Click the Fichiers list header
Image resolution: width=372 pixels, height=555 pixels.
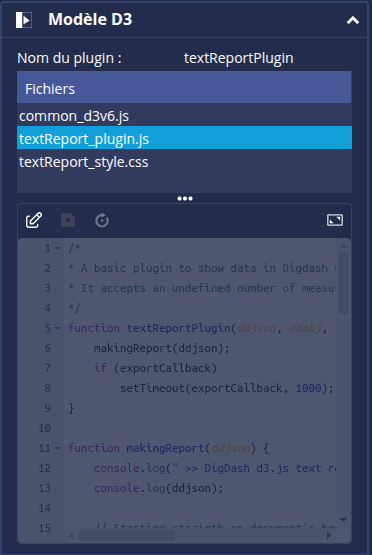click(x=184, y=87)
